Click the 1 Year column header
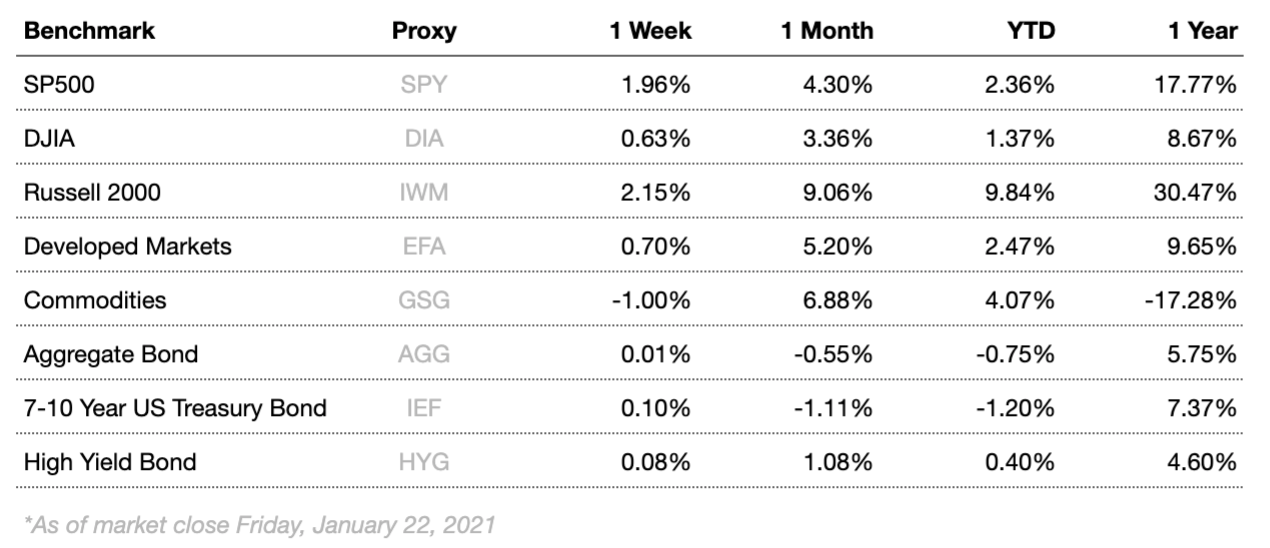The image size is (1270, 548). click(x=1202, y=31)
